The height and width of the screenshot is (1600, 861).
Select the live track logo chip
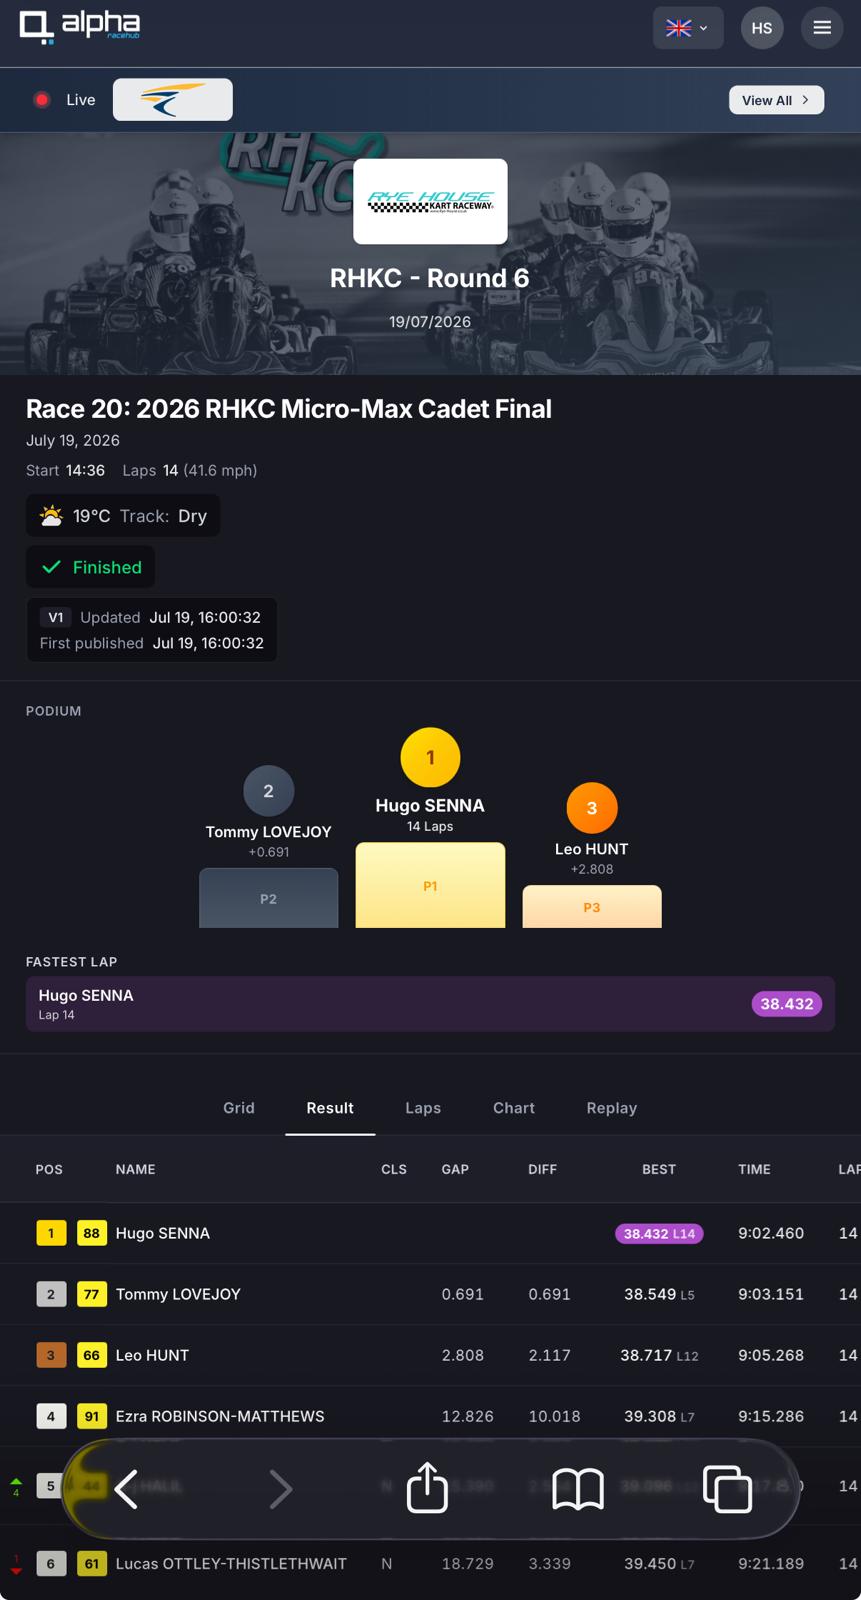pos(173,100)
